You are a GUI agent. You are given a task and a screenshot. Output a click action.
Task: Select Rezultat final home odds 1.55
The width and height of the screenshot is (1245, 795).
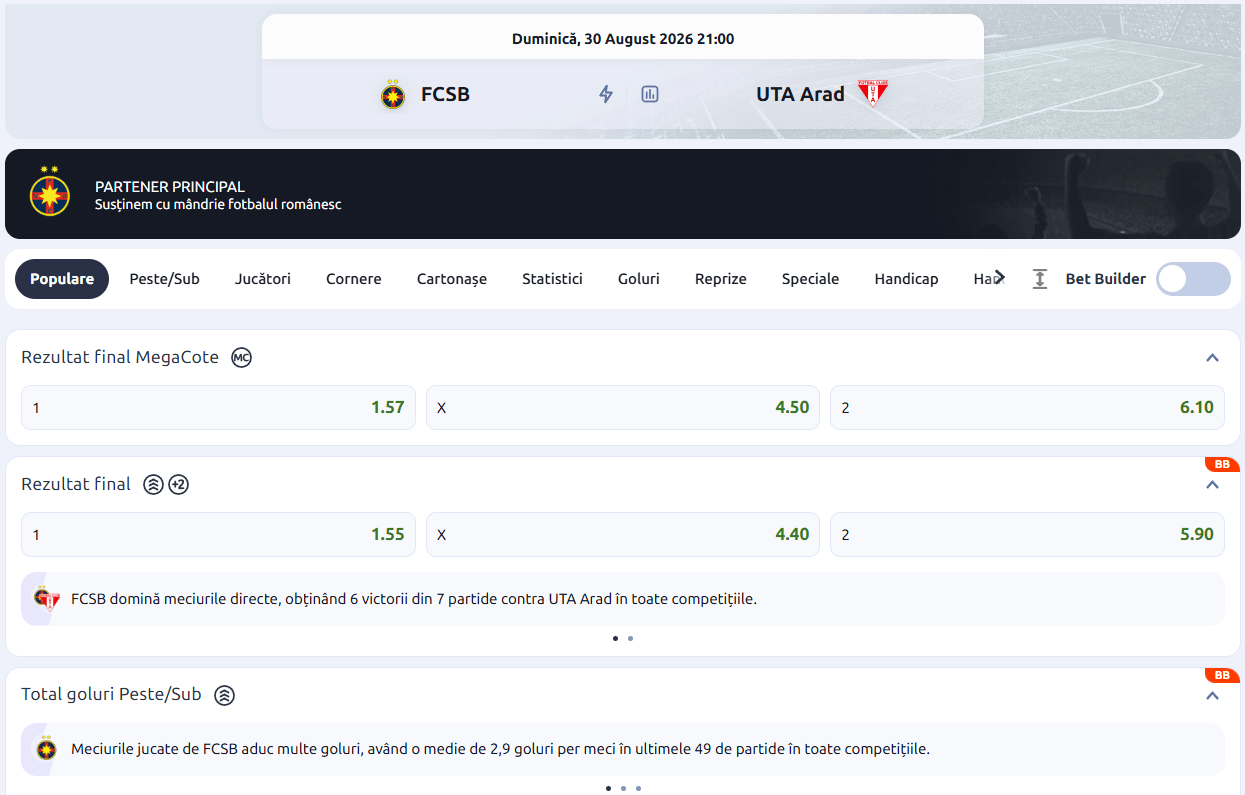coord(218,534)
